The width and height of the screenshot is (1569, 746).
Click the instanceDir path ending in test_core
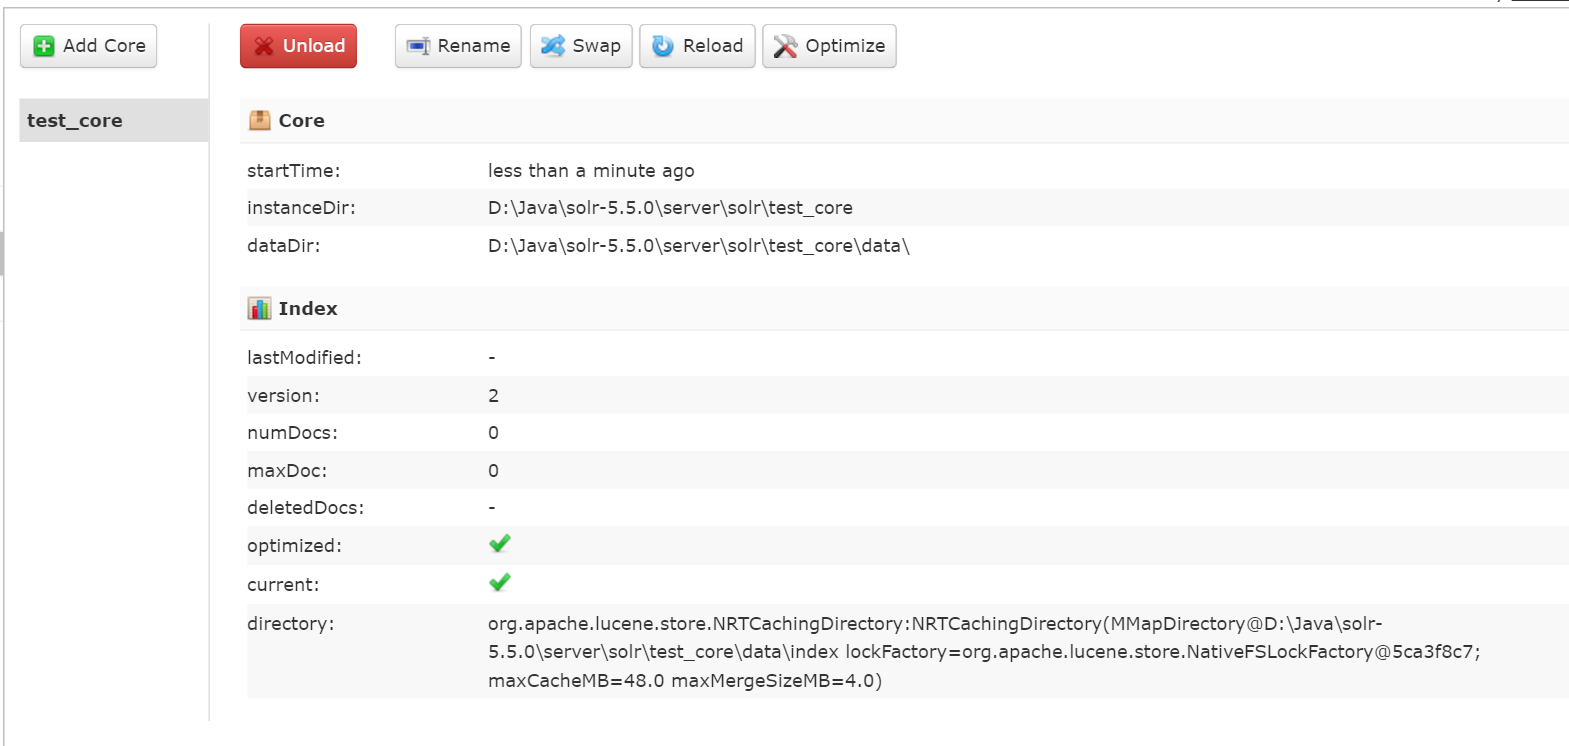[670, 208]
